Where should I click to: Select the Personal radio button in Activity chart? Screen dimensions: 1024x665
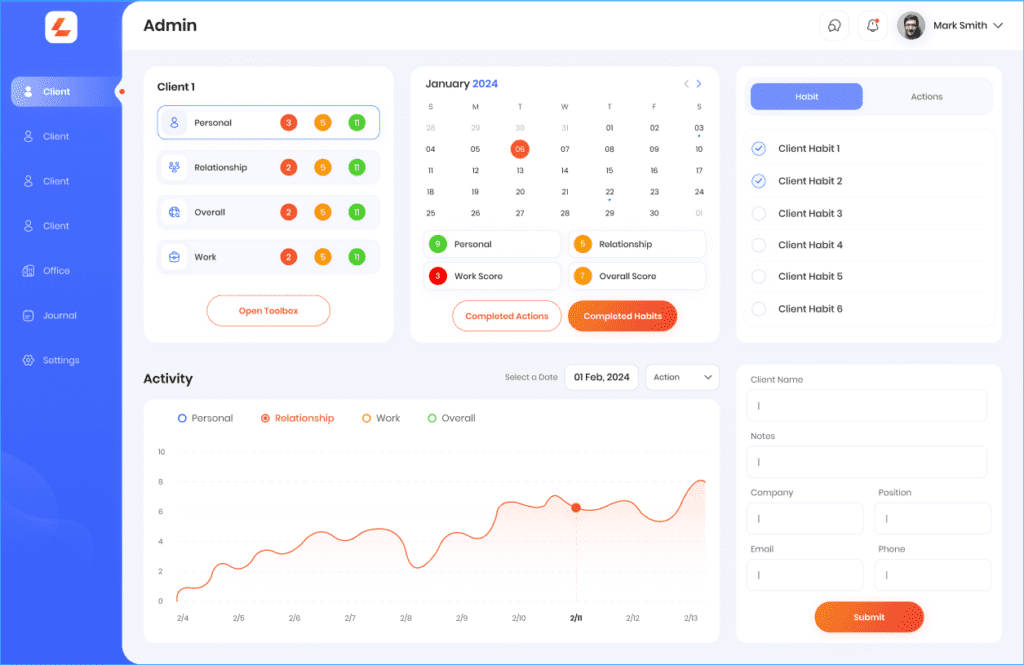click(x=182, y=418)
